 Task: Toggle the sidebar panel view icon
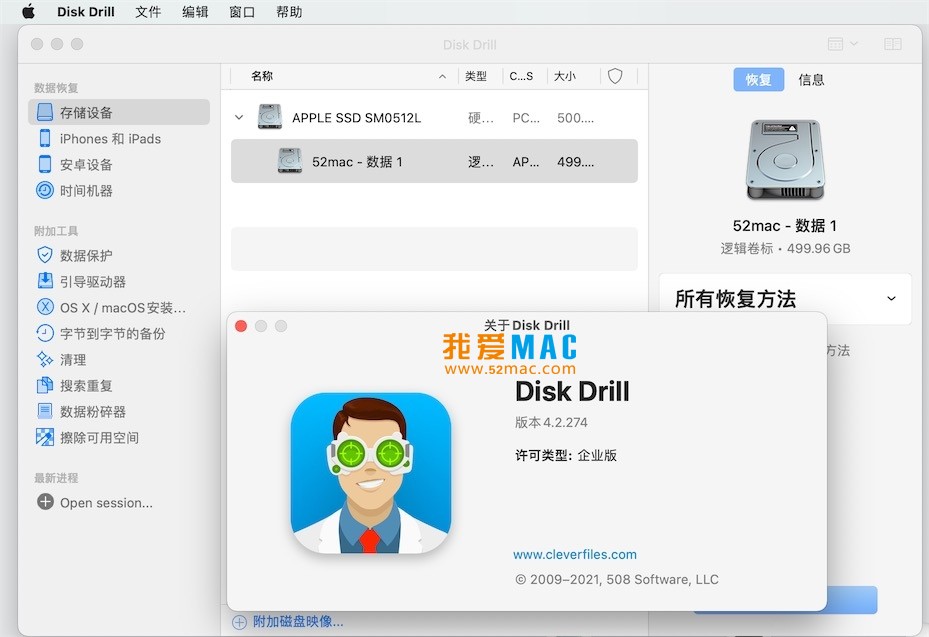(892, 44)
